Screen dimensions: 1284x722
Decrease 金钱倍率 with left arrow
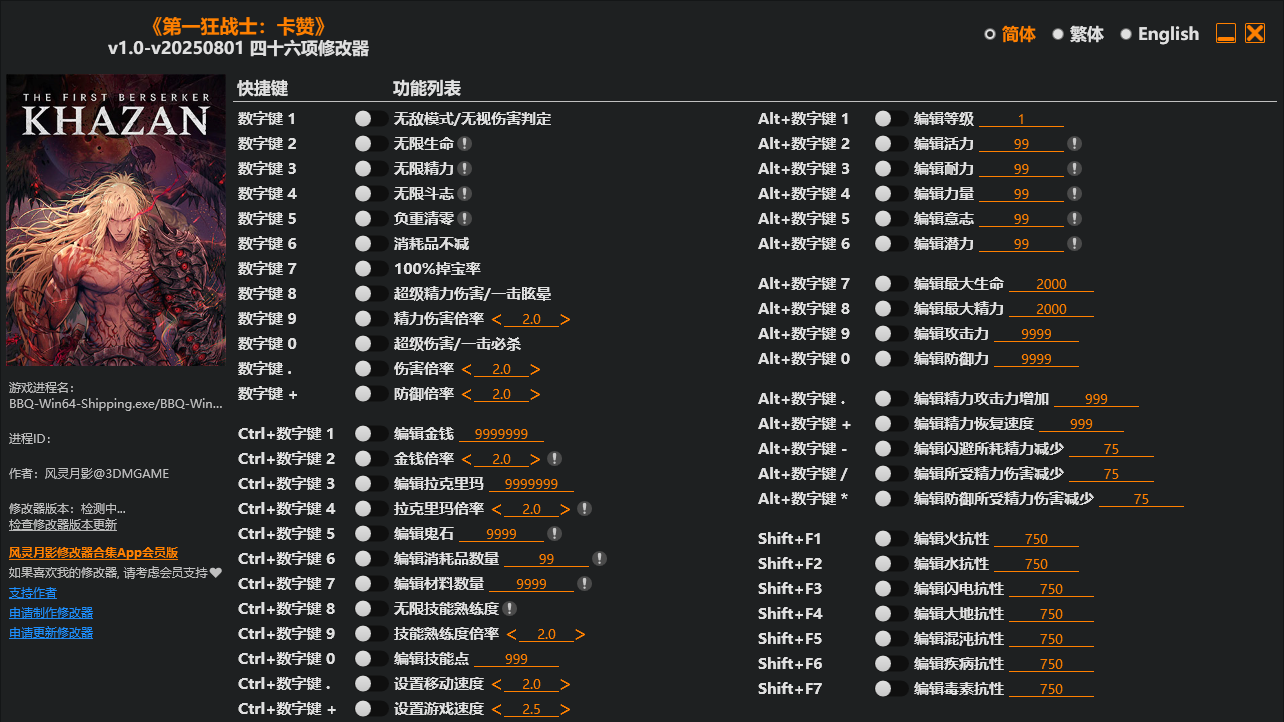click(466, 460)
